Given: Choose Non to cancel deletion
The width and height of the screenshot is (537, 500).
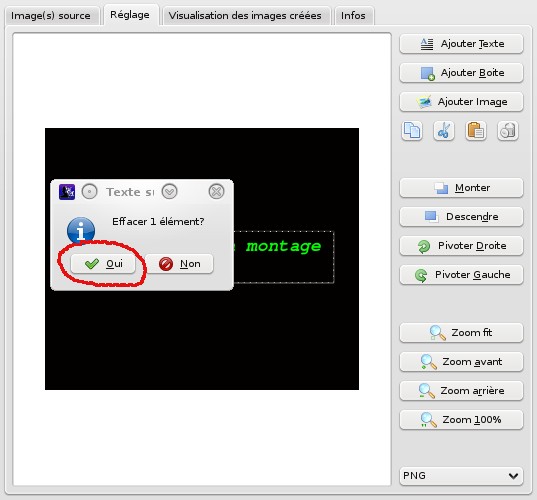Looking at the screenshot, I should point(179,264).
